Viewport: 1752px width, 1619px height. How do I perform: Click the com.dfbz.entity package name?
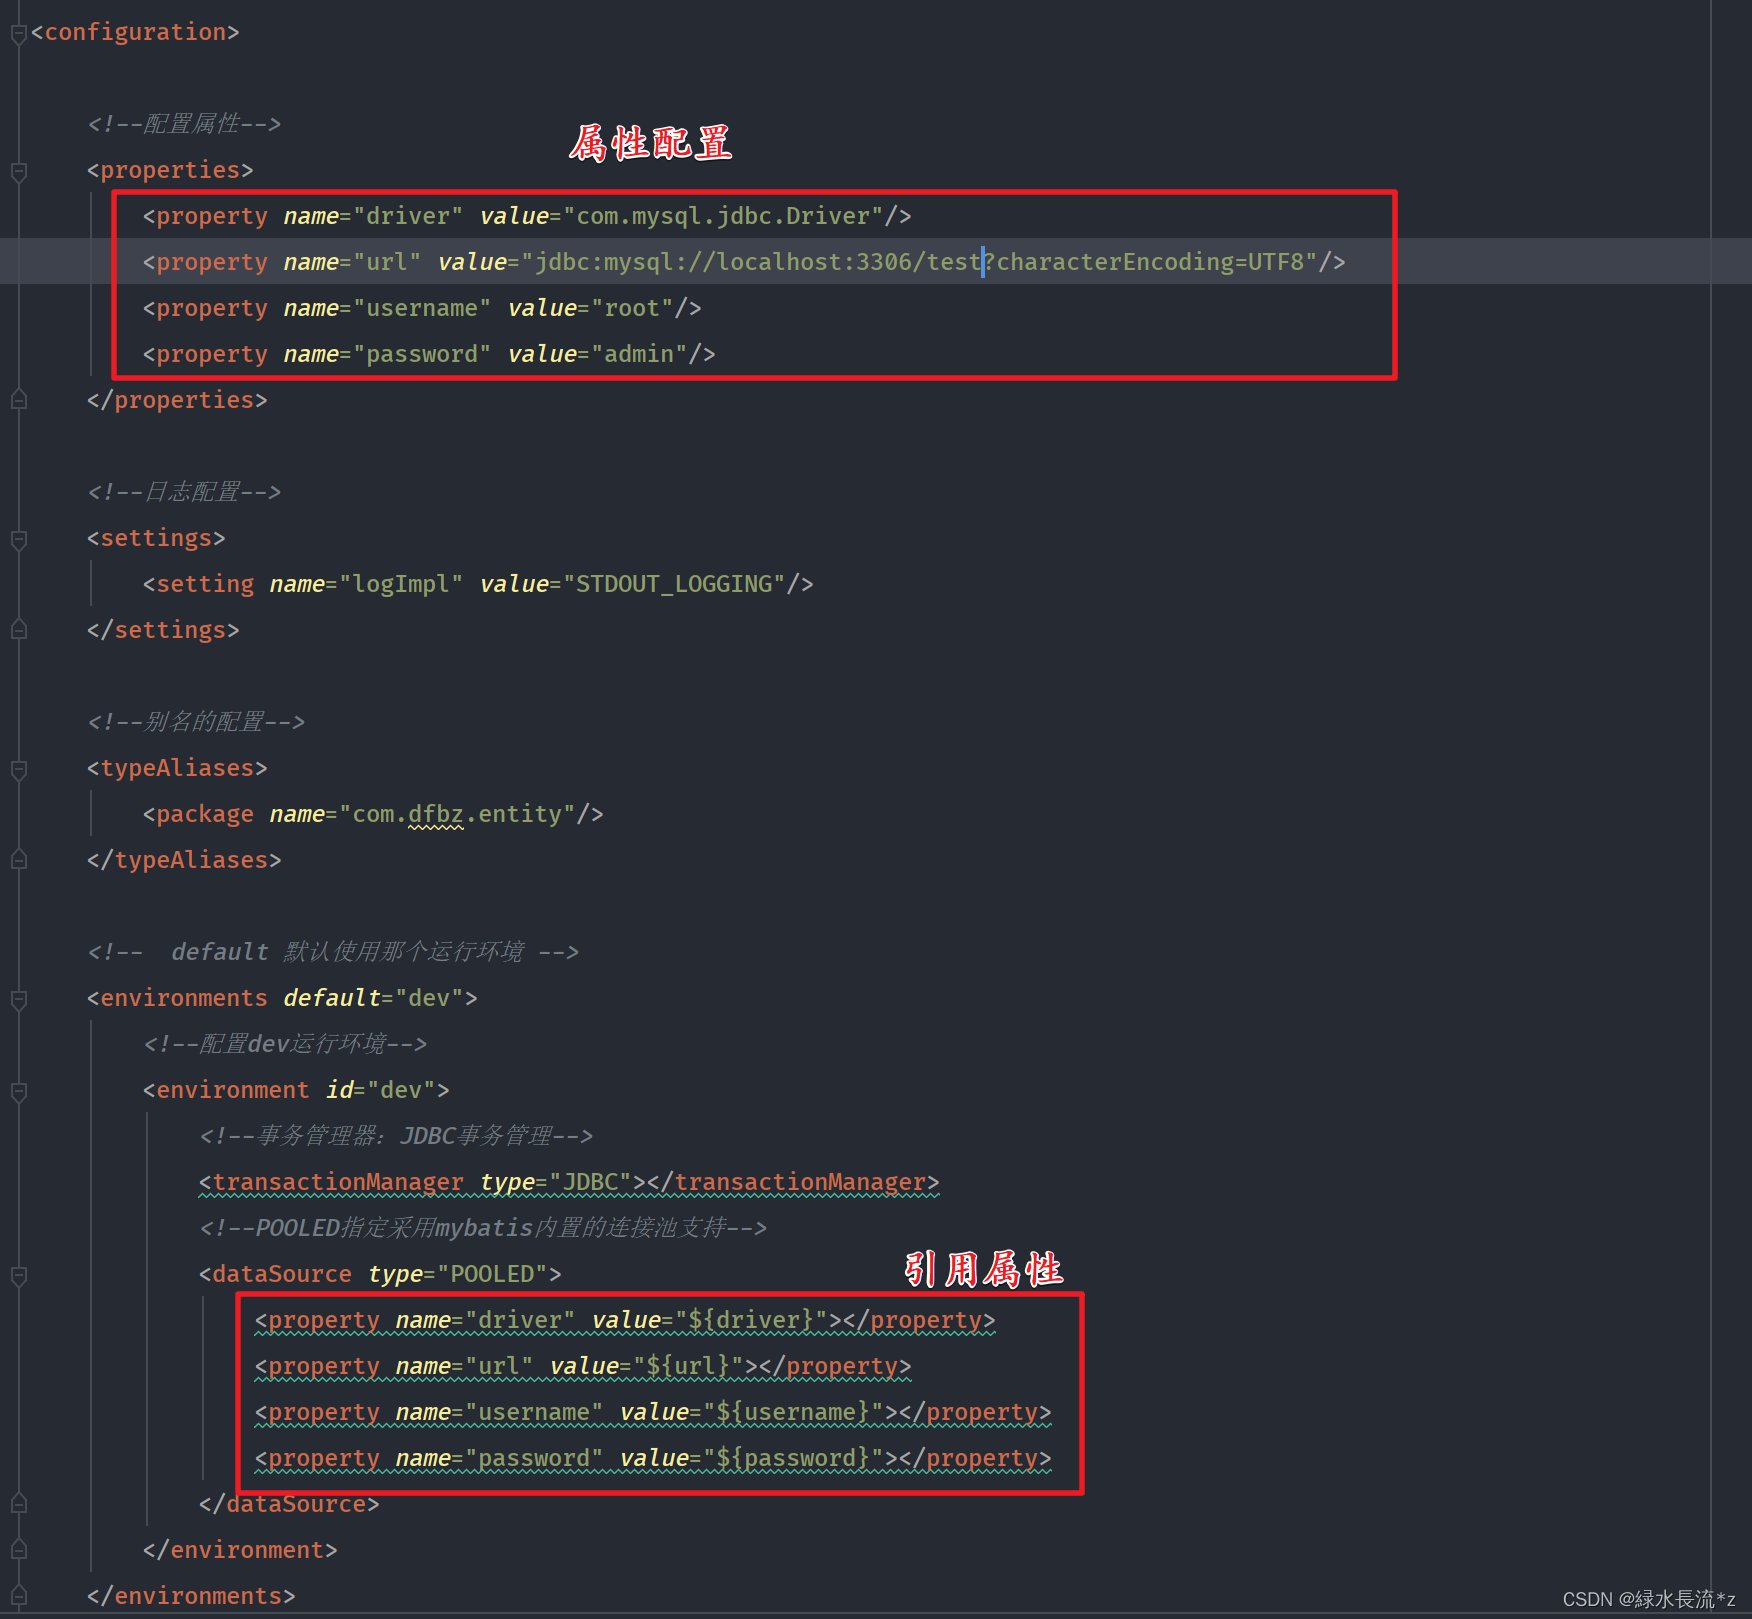pyautogui.click(x=457, y=814)
